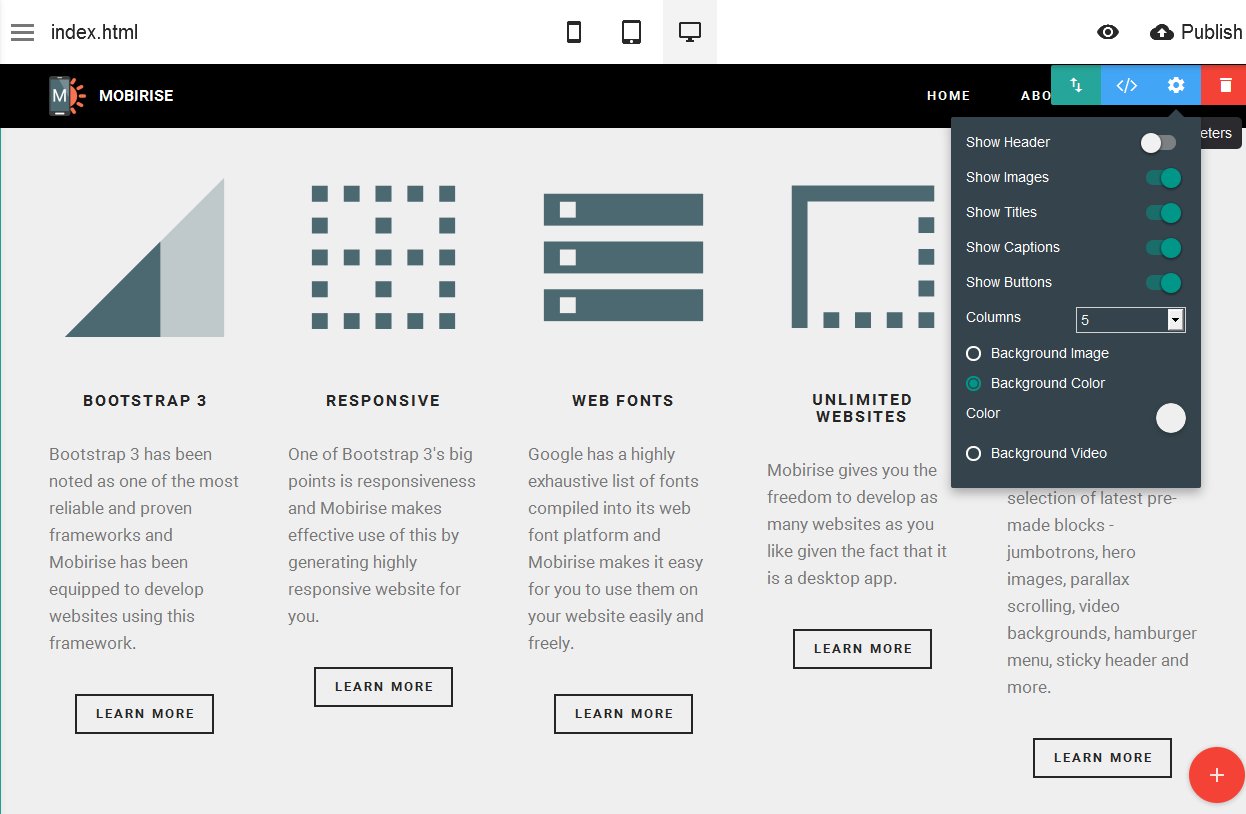
Task: Select Background Color radio option
Action: tap(973, 384)
